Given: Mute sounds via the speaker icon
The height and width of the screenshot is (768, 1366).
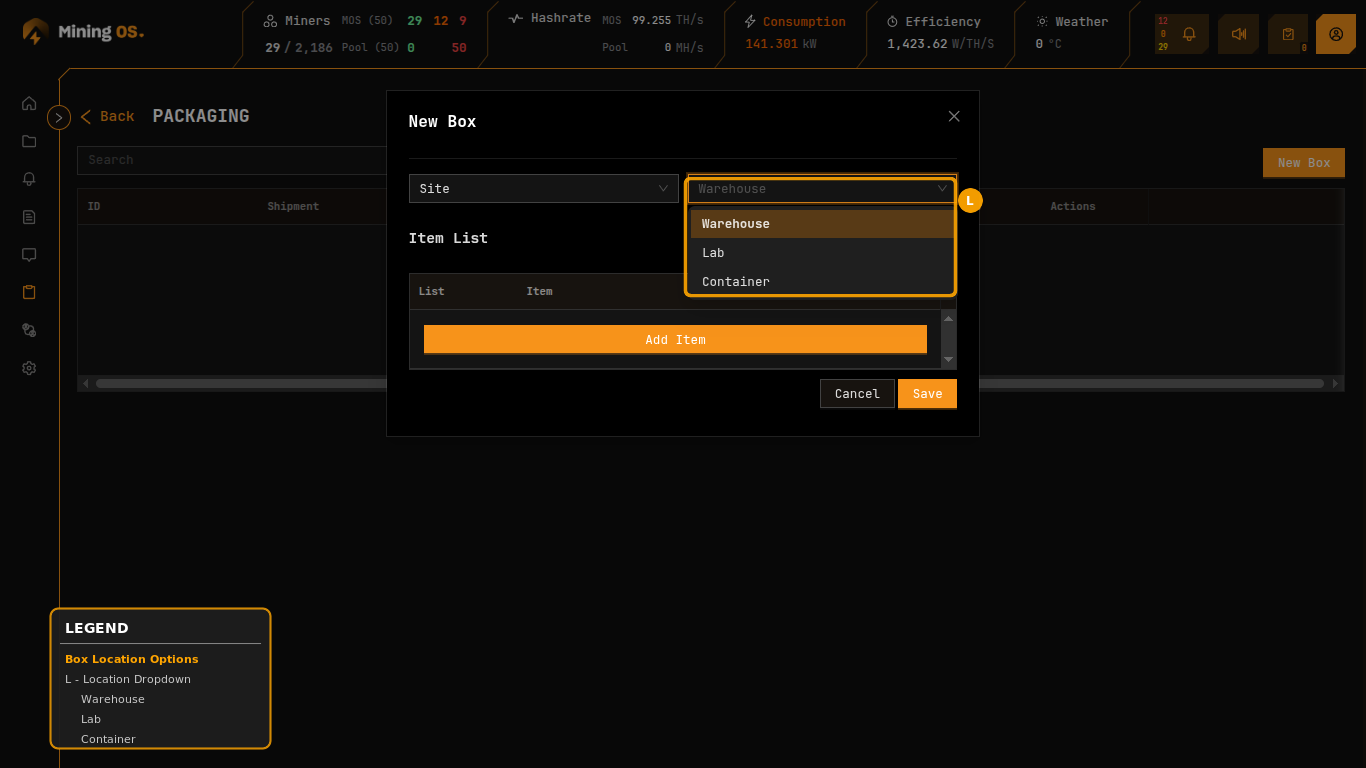Looking at the screenshot, I should (x=1238, y=33).
